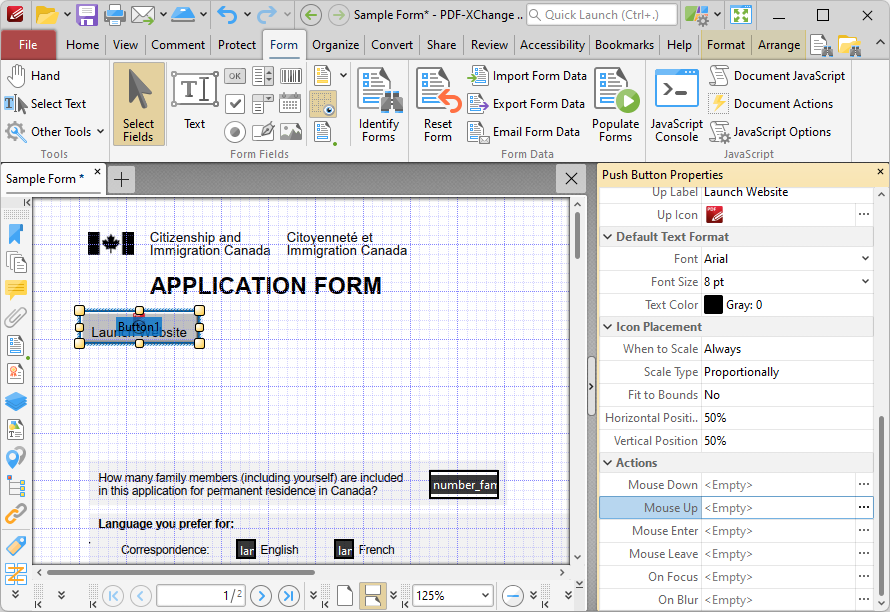The image size is (890, 612).
Task: Click Populate Forms
Action: click(616, 104)
